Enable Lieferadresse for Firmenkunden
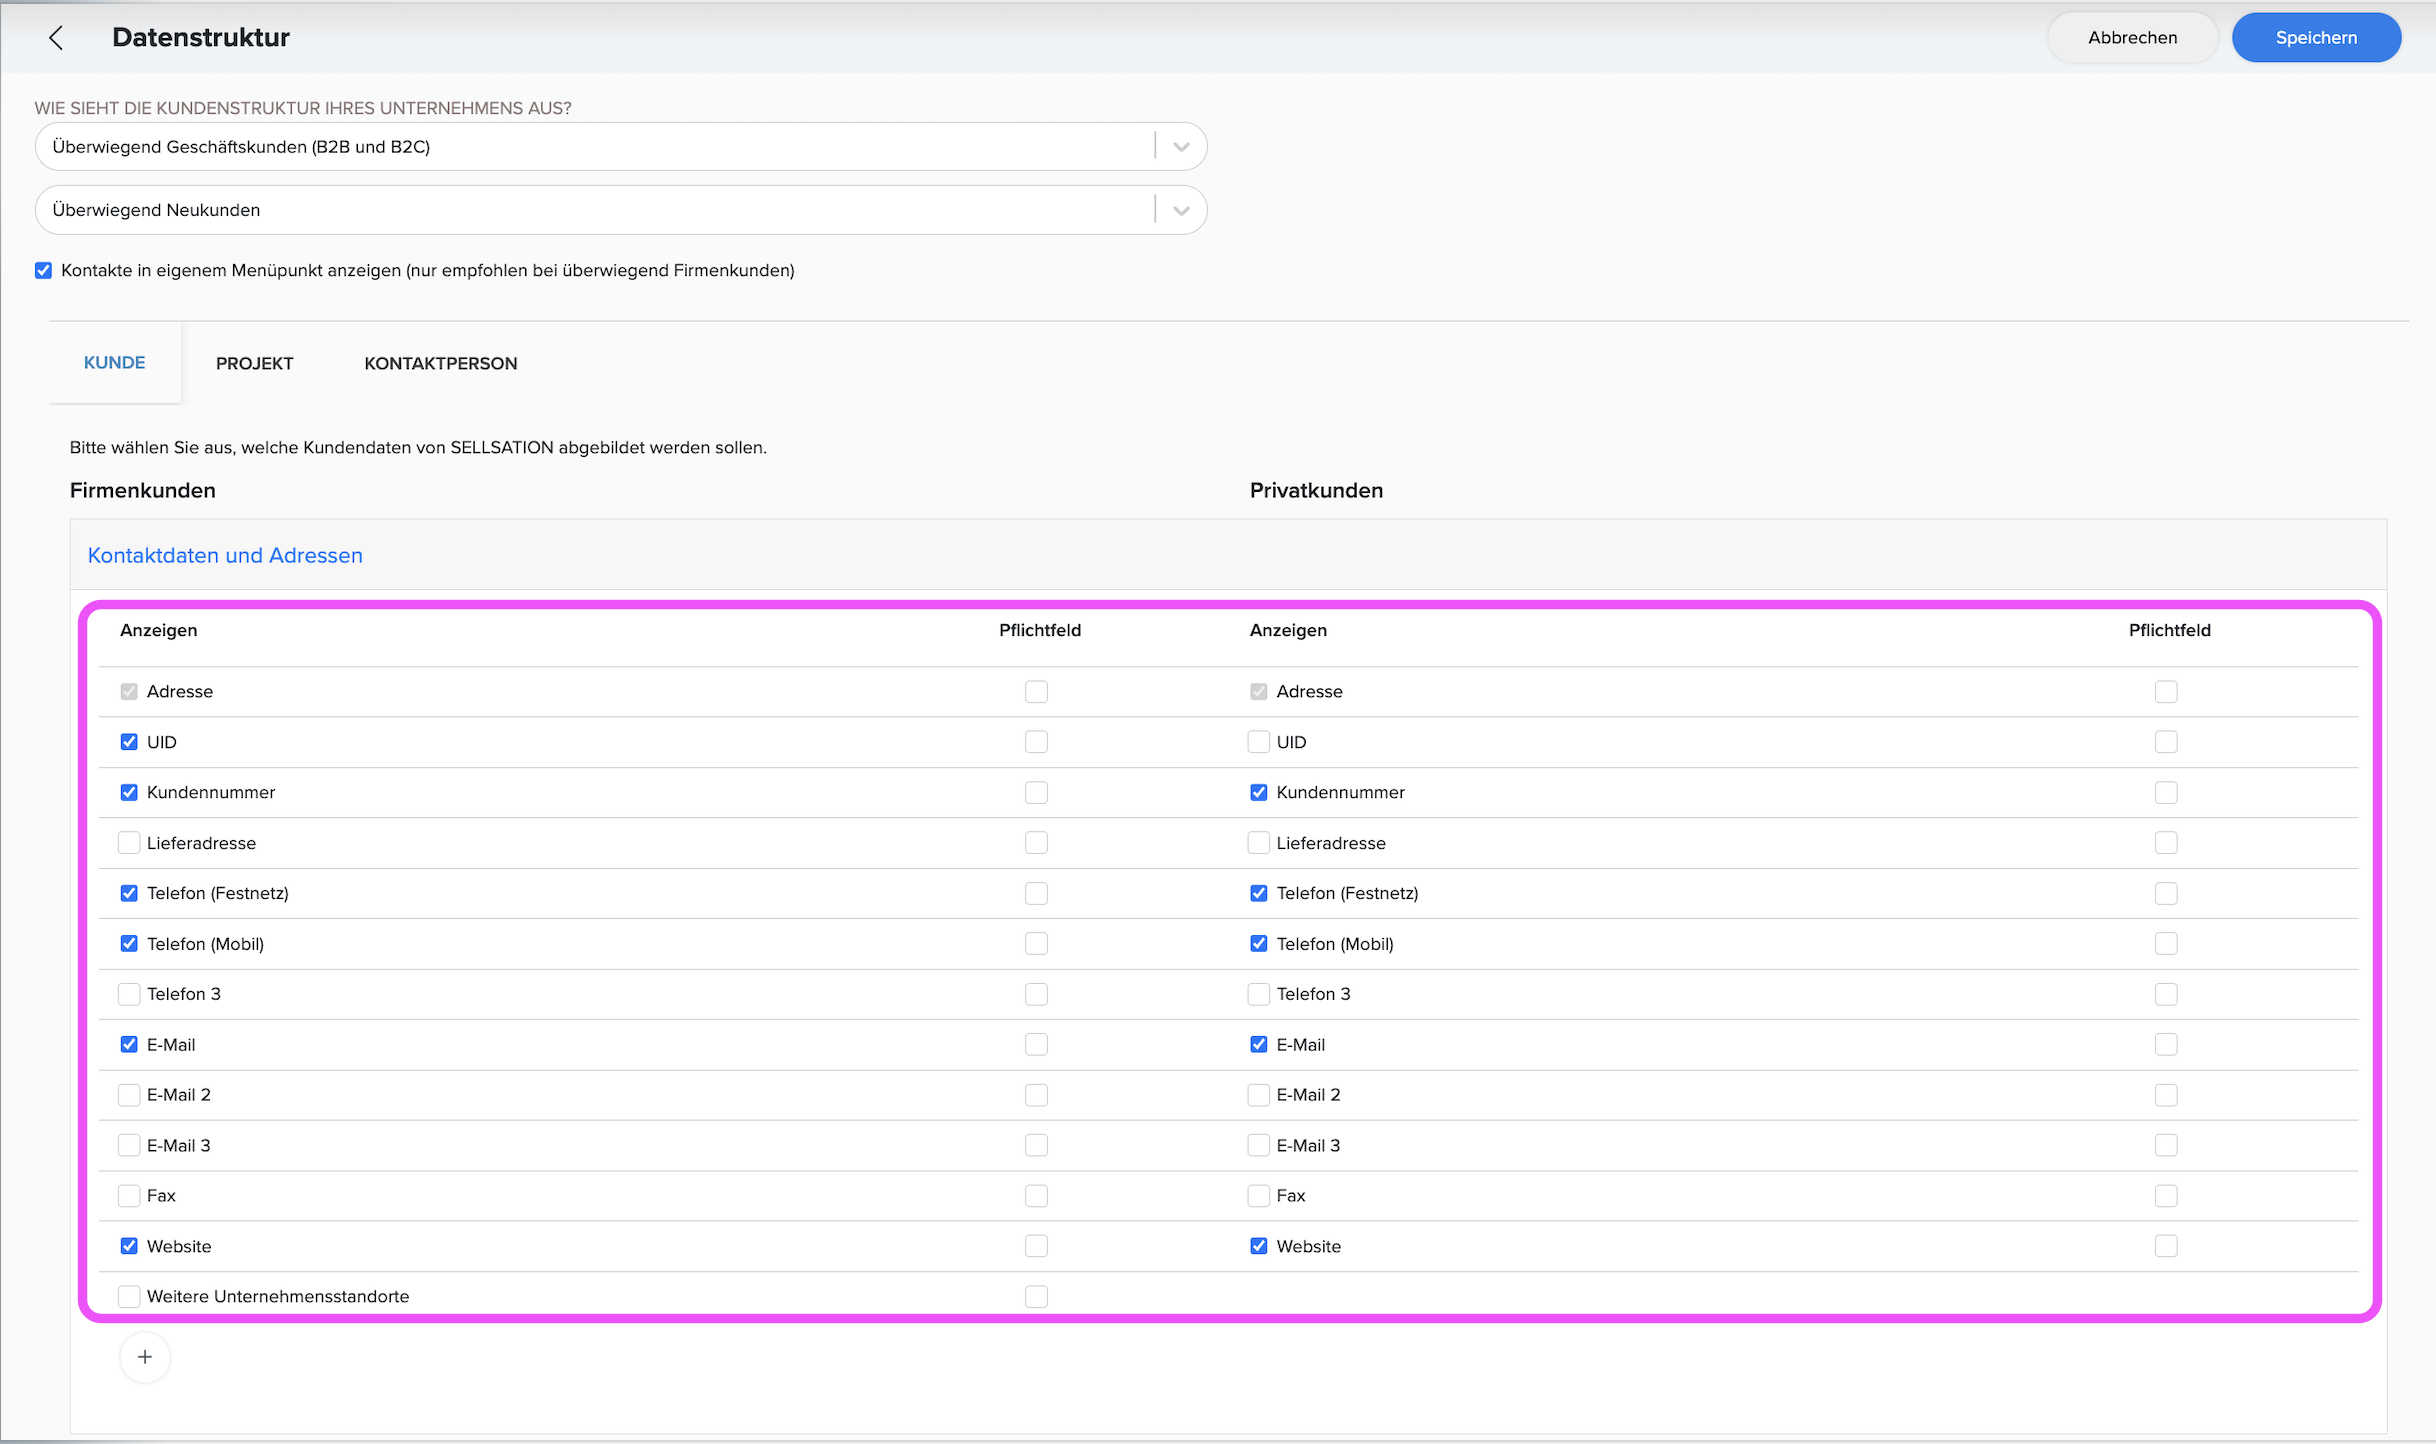The width and height of the screenshot is (2436, 1444). pyautogui.click(x=129, y=843)
